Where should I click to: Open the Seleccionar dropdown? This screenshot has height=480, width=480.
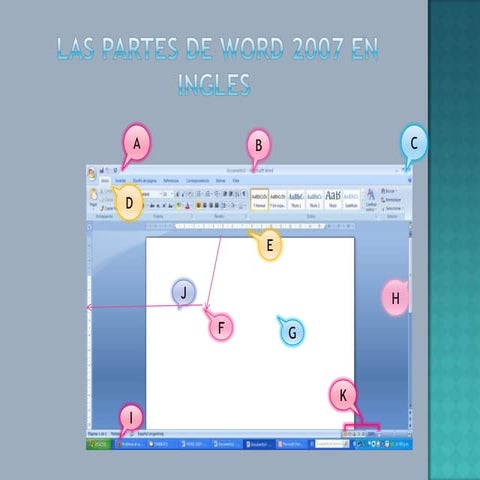[x=392, y=208]
